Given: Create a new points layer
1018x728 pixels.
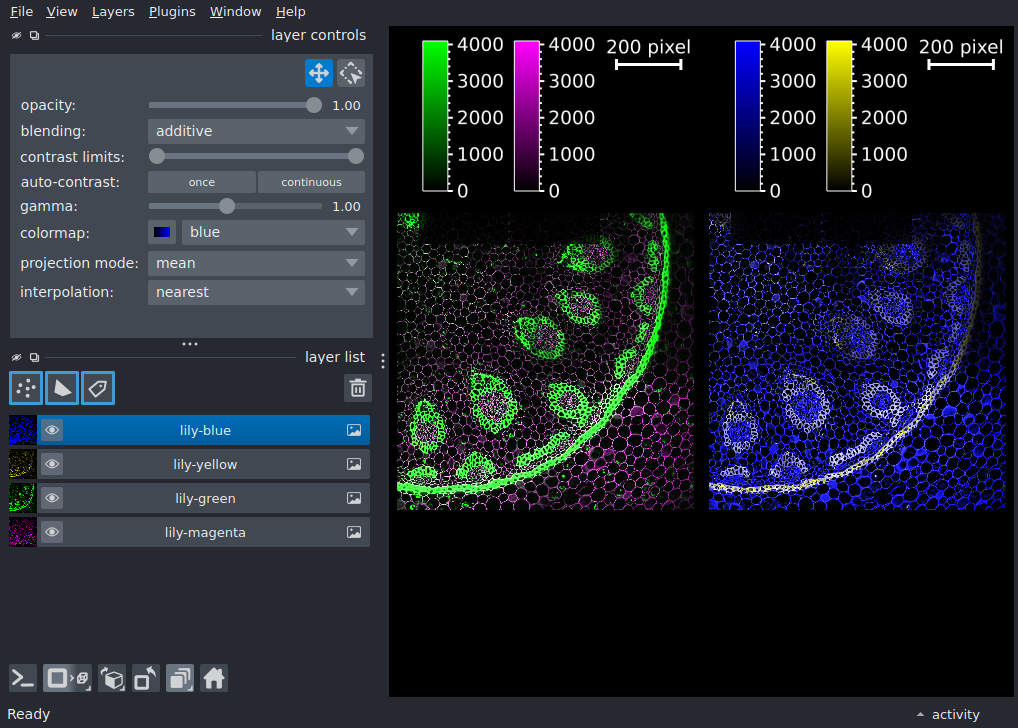Looking at the screenshot, I should [x=26, y=388].
